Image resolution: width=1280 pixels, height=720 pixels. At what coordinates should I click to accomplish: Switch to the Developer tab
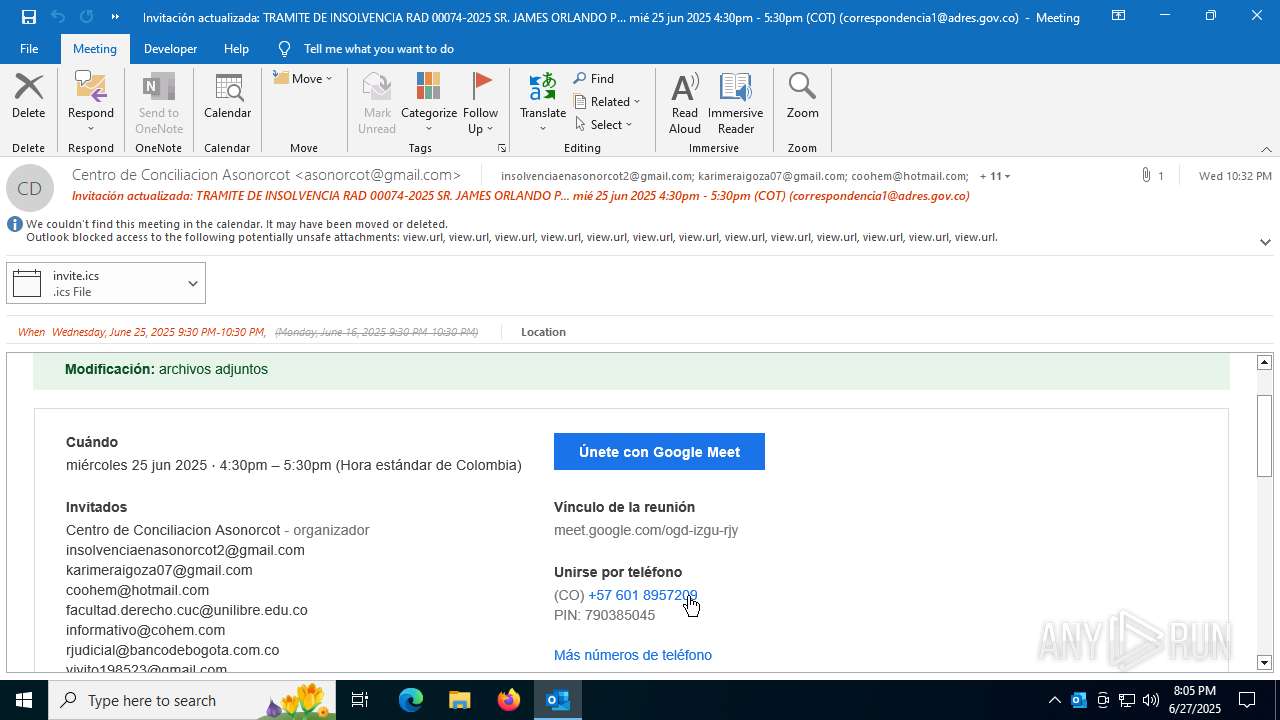click(x=170, y=48)
